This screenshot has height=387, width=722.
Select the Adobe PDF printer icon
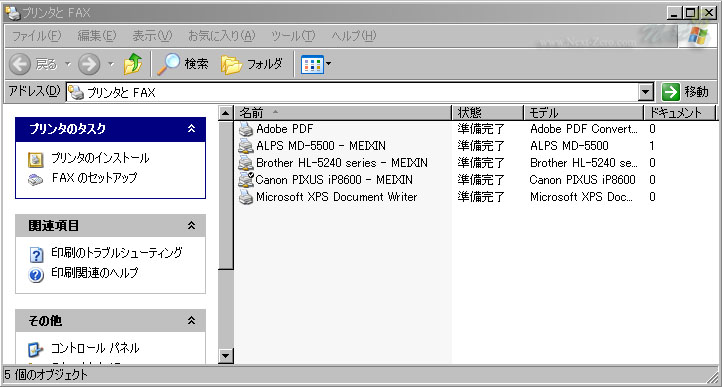coord(246,129)
